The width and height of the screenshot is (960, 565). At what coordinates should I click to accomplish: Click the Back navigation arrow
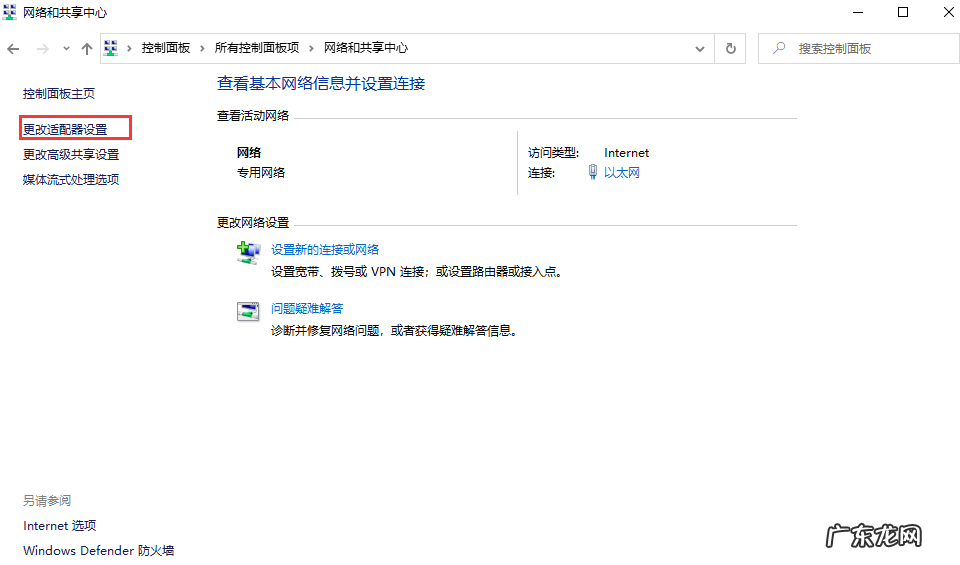tap(13, 49)
